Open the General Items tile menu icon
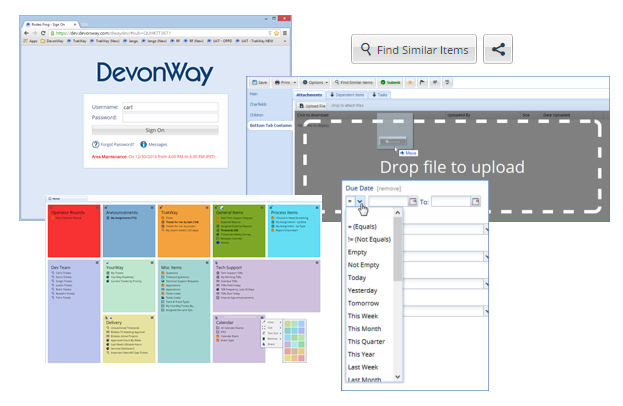The width and height of the screenshot is (623, 406). click(262, 207)
